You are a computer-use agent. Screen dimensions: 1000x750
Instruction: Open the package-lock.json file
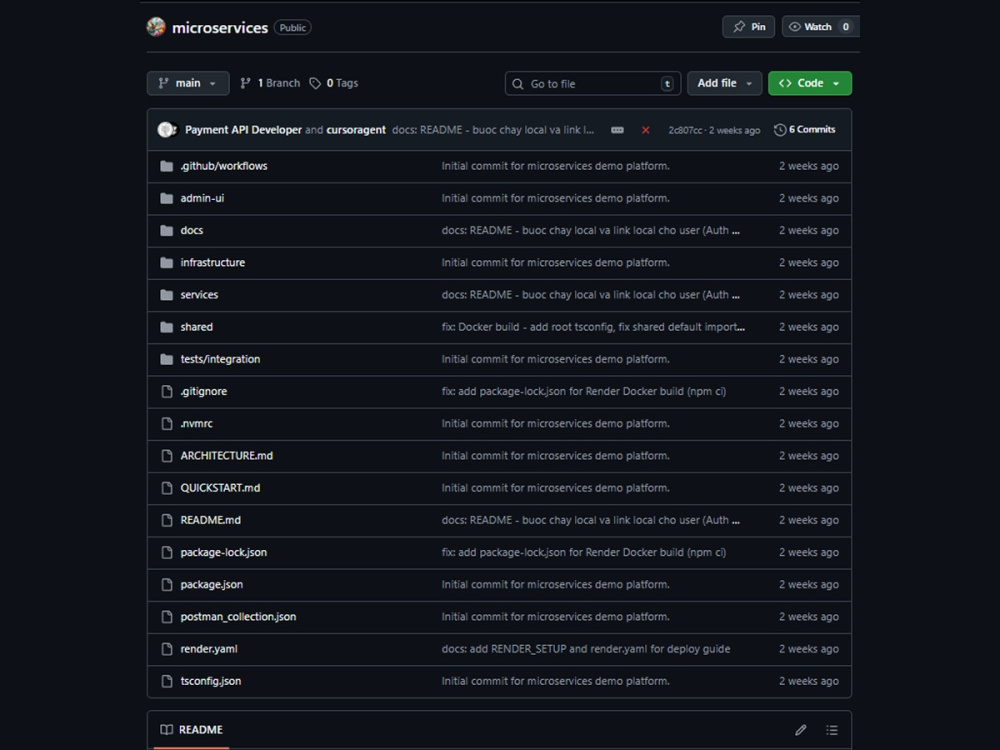click(223, 552)
